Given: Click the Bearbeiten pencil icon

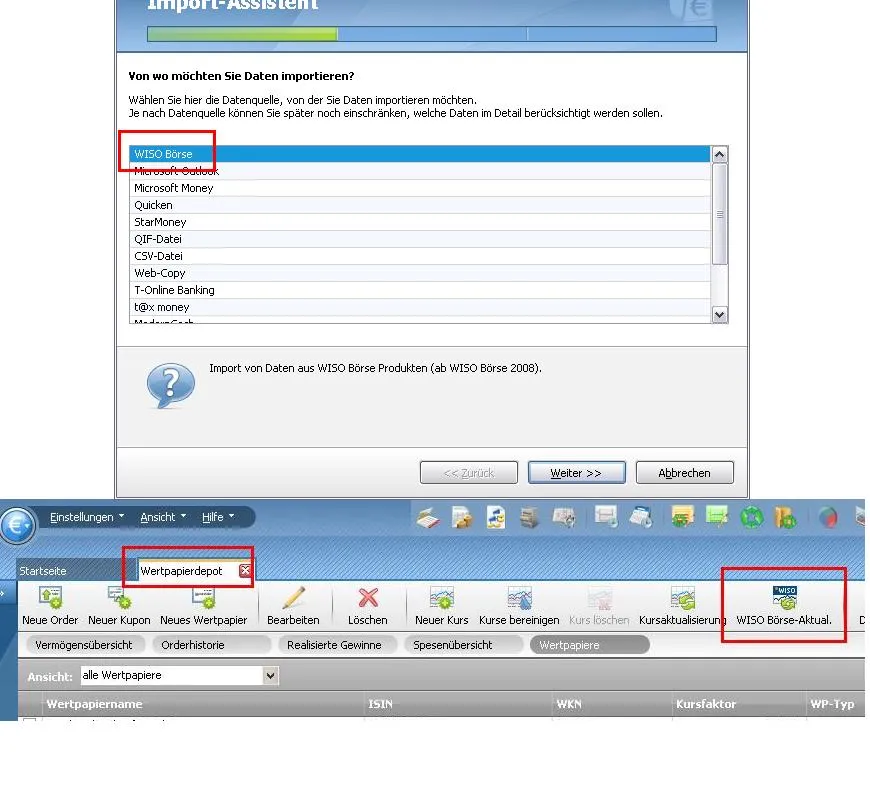Looking at the screenshot, I should 293,598.
